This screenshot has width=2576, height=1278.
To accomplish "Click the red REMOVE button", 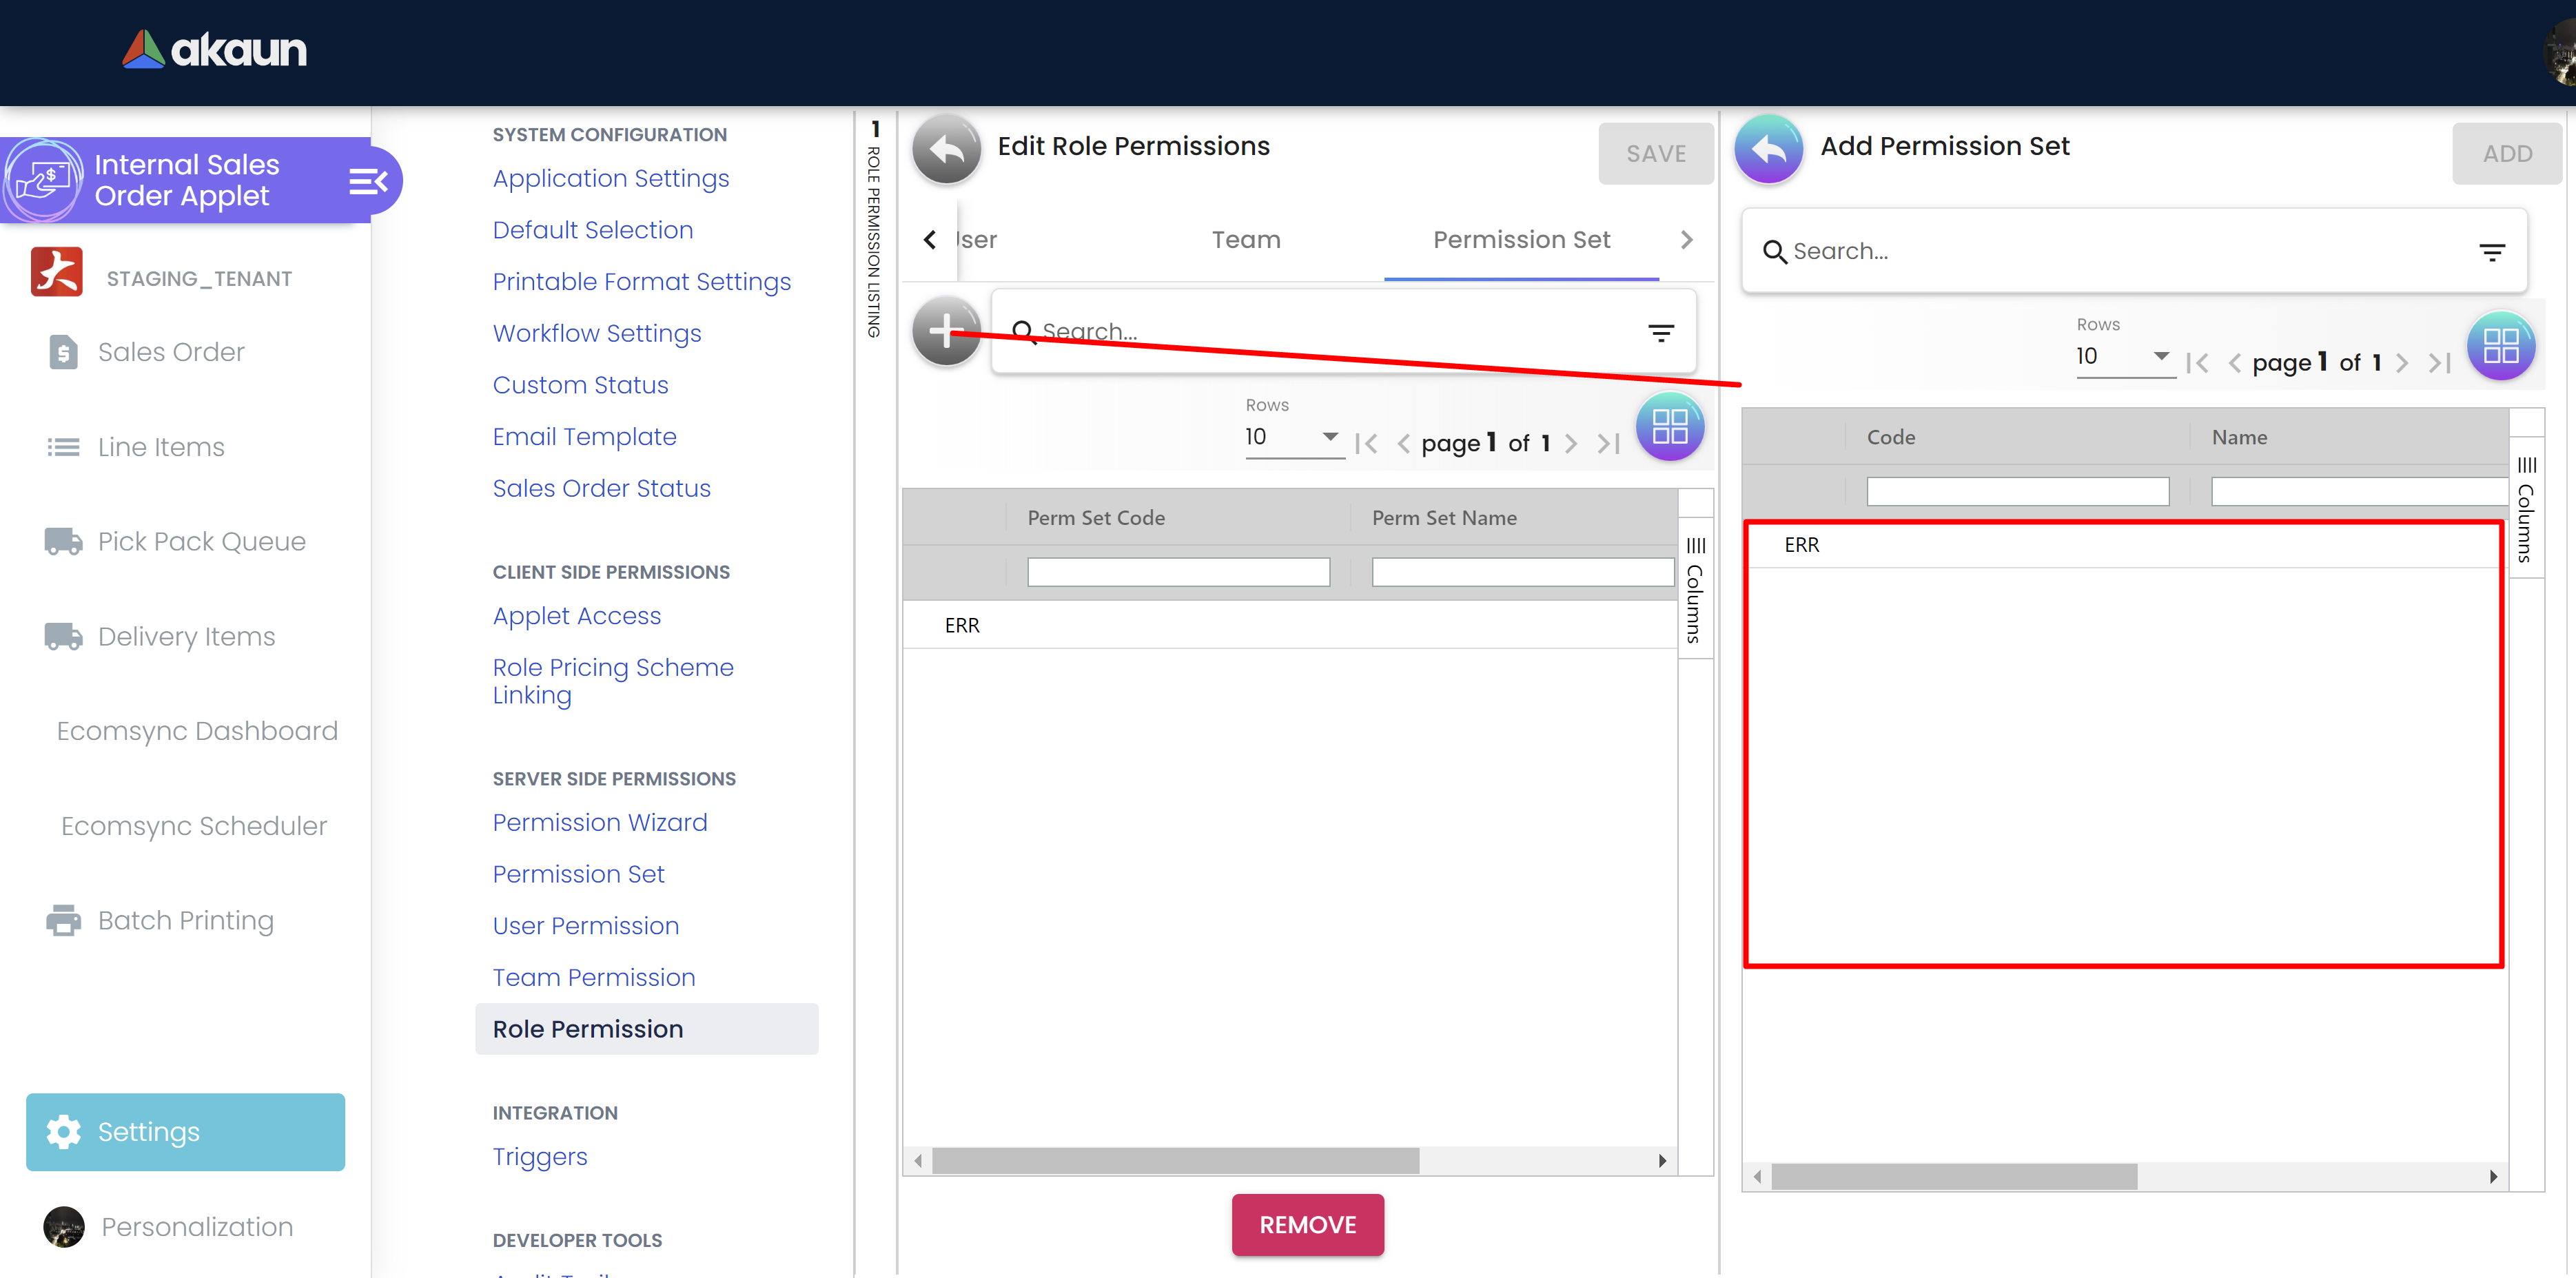I will (1307, 1224).
